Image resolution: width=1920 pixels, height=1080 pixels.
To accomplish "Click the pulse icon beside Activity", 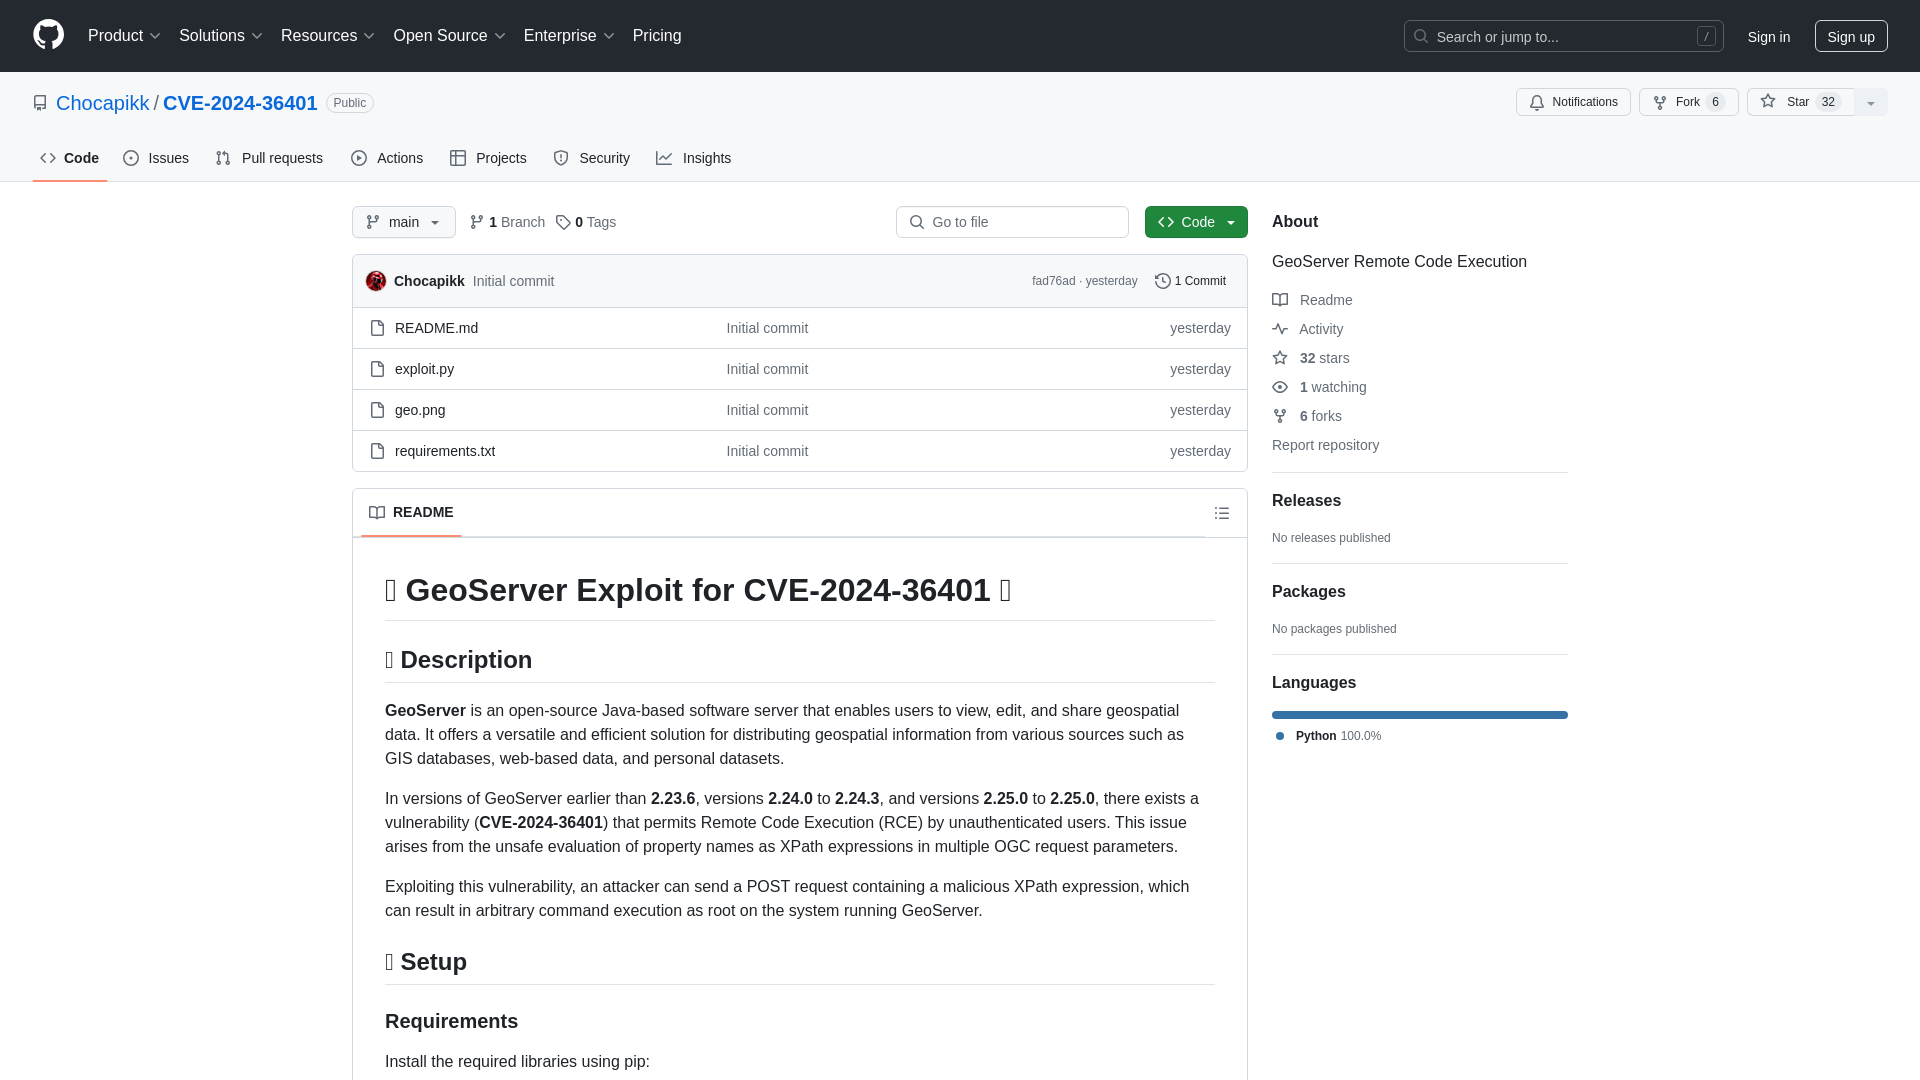I will click(1280, 329).
